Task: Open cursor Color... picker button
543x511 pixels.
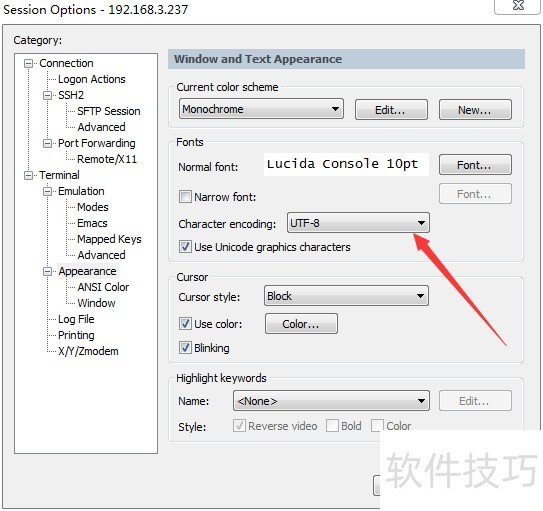Action: pos(301,324)
